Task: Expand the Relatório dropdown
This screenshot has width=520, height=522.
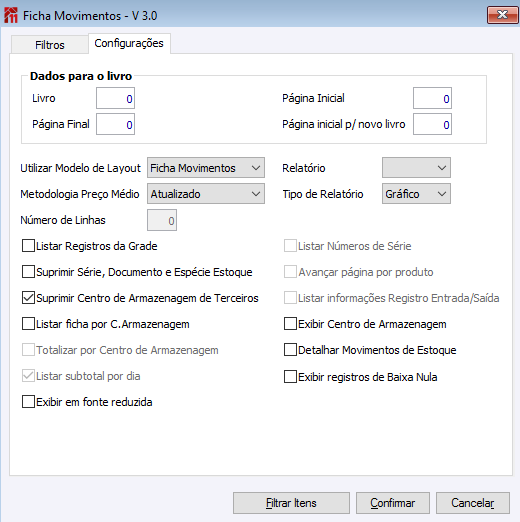Action: 416,168
